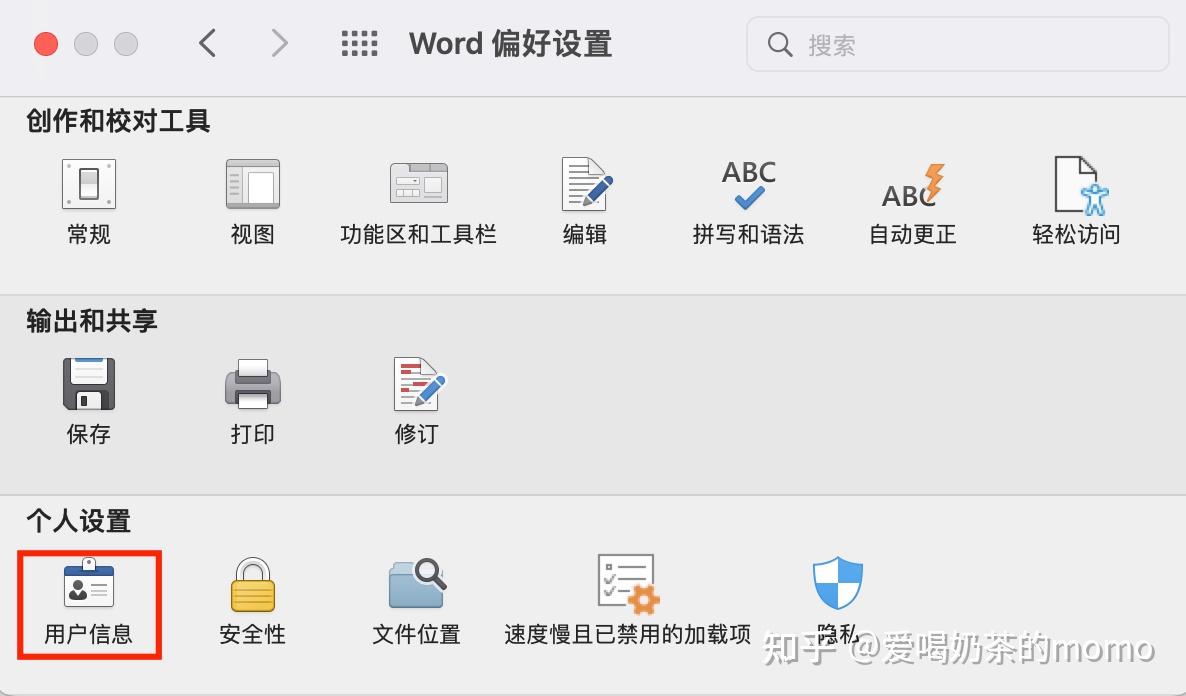The height and width of the screenshot is (696, 1186).
Task: Open the 用户信息 ID badge icon
Action: tap(88, 583)
